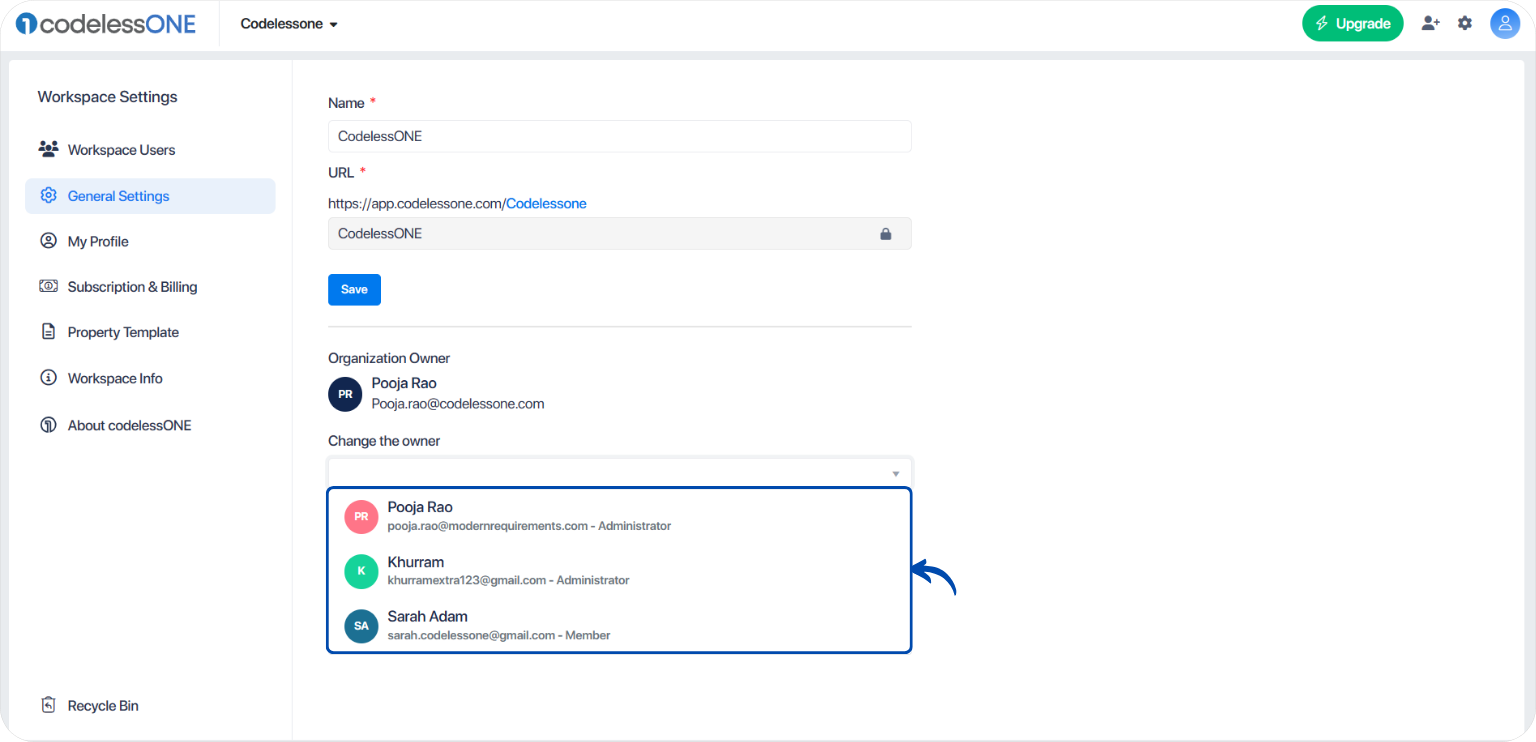1536x742 pixels.
Task: Open Subscription & Billing page
Action: 150,287
